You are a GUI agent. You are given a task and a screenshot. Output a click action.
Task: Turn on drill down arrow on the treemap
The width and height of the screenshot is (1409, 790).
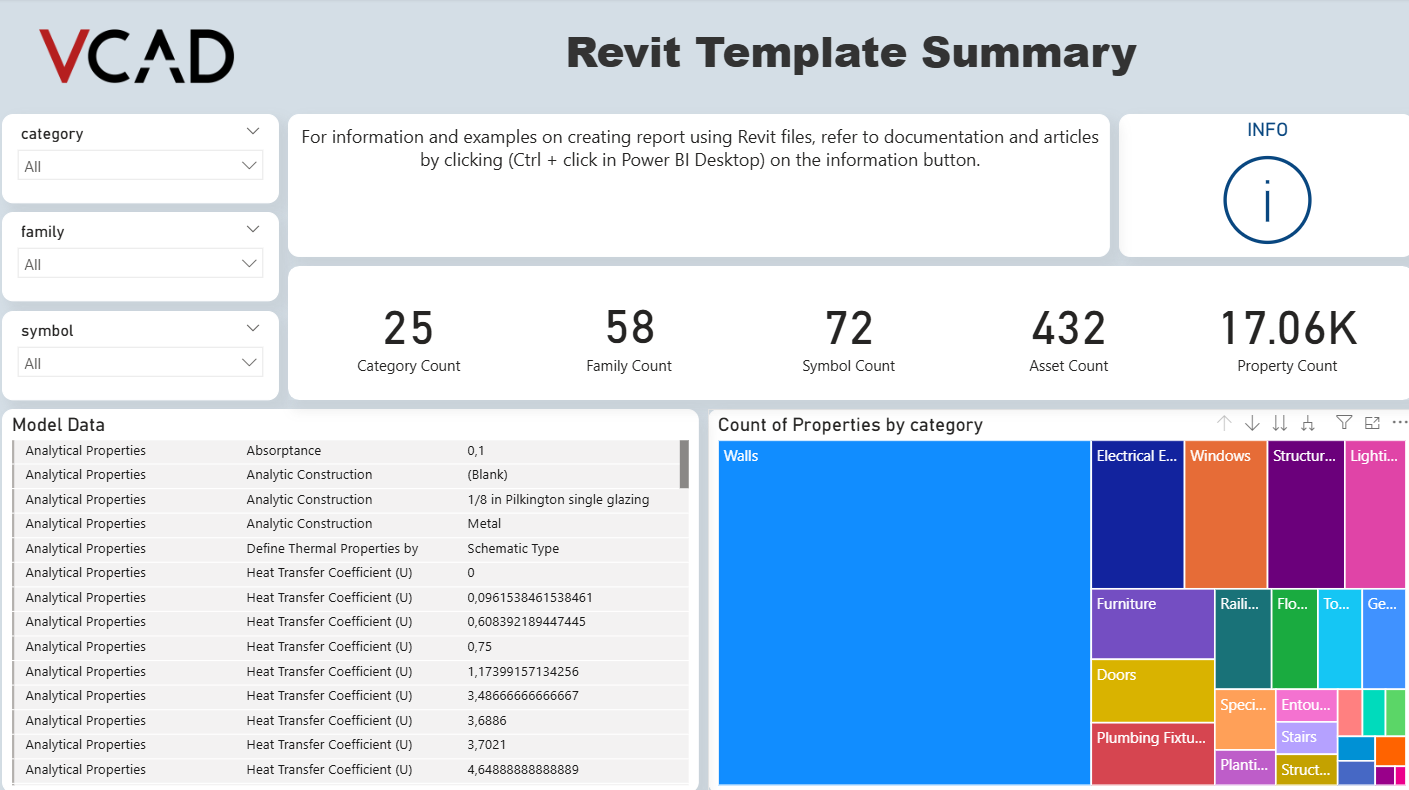coord(1252,423)
